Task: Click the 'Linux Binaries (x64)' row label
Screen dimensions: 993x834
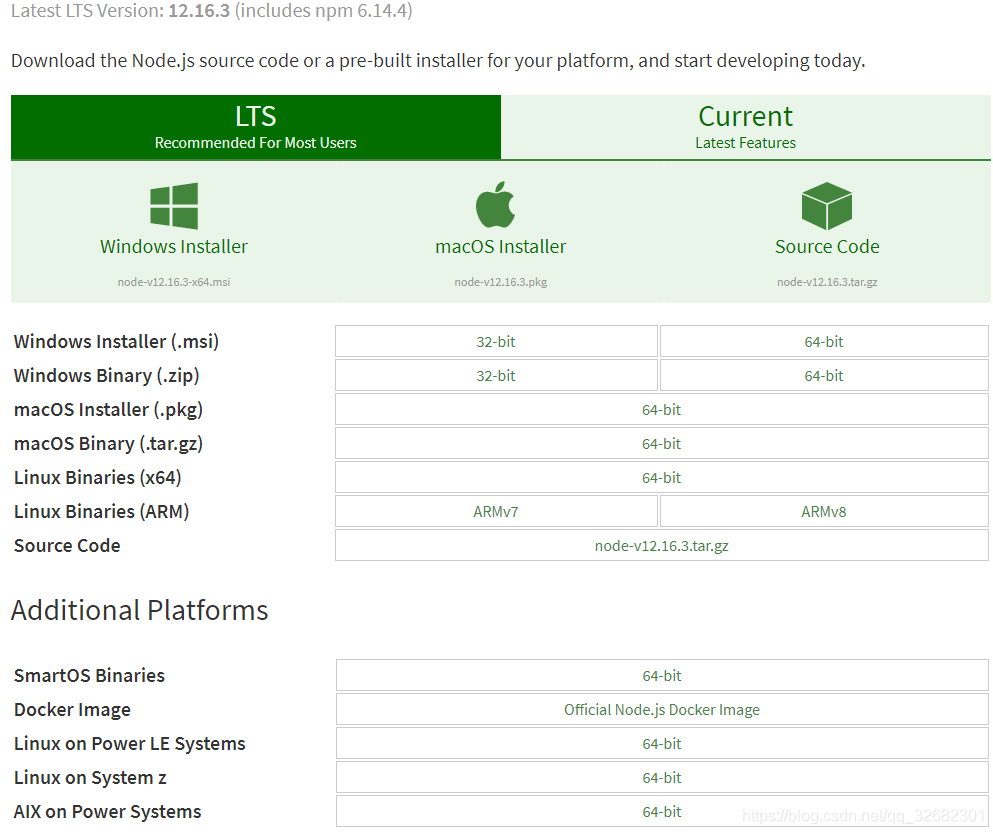Action: [98, 477]
